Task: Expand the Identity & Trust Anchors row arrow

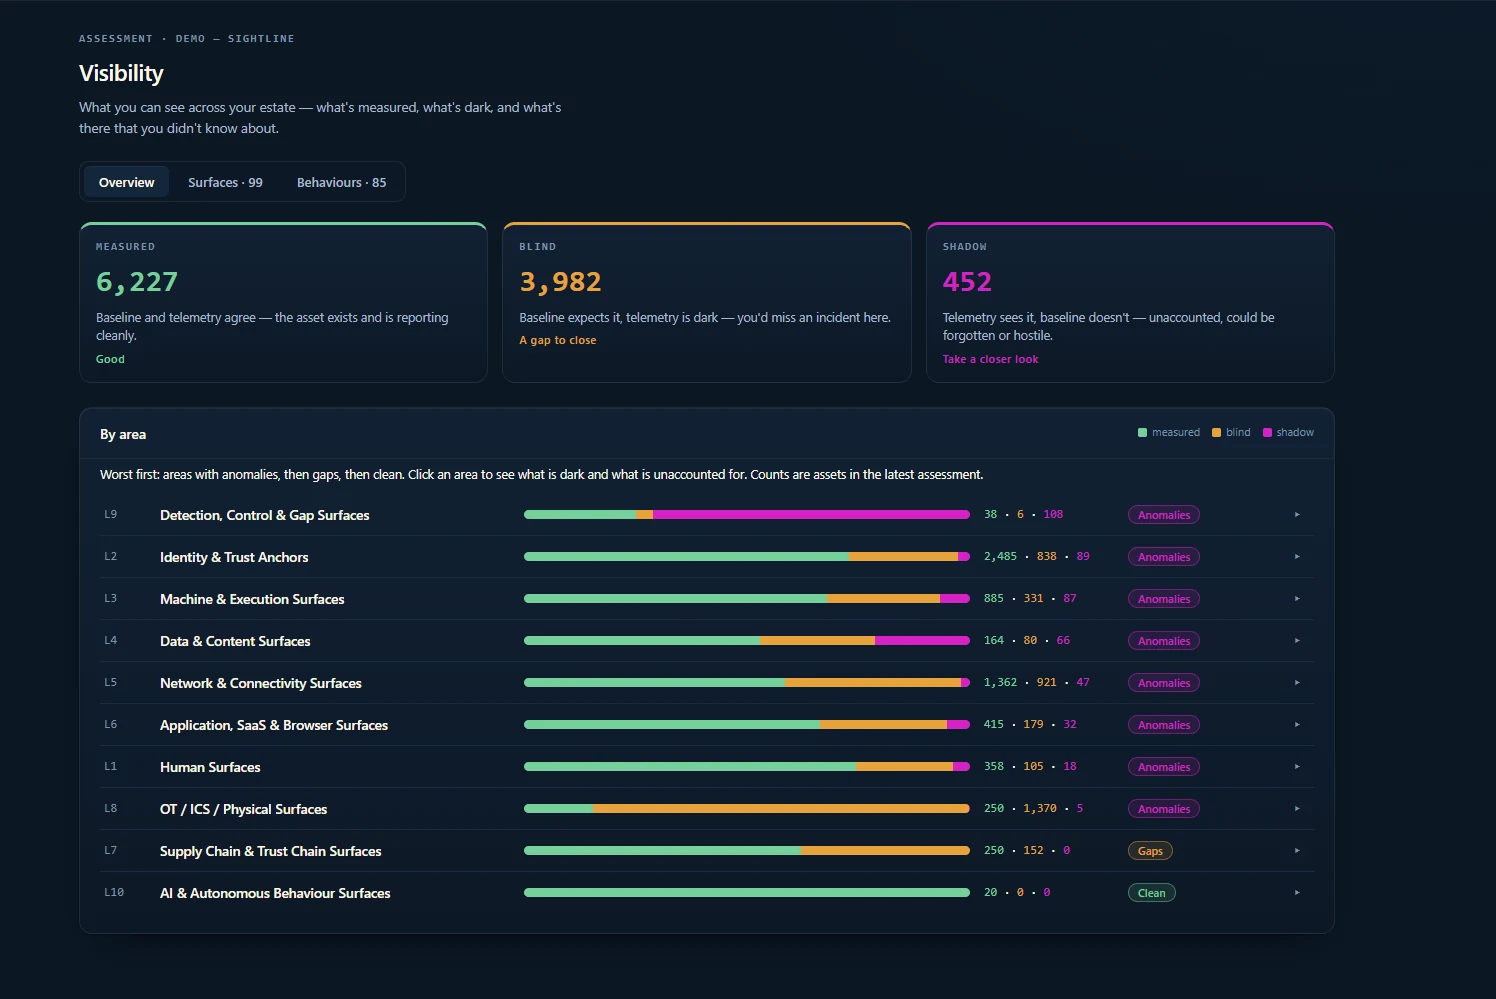Action: pos(1297,557)
